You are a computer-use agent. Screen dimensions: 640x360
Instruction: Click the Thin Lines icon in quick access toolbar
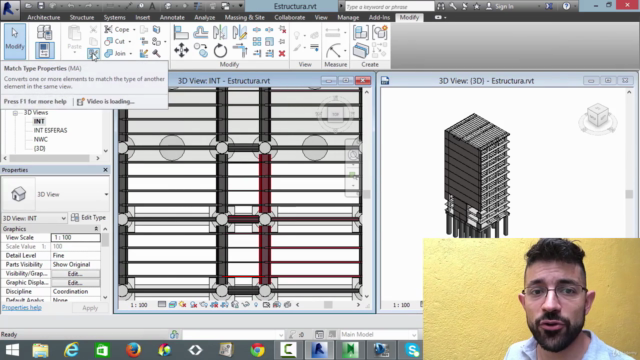click(x=198, y=6)
